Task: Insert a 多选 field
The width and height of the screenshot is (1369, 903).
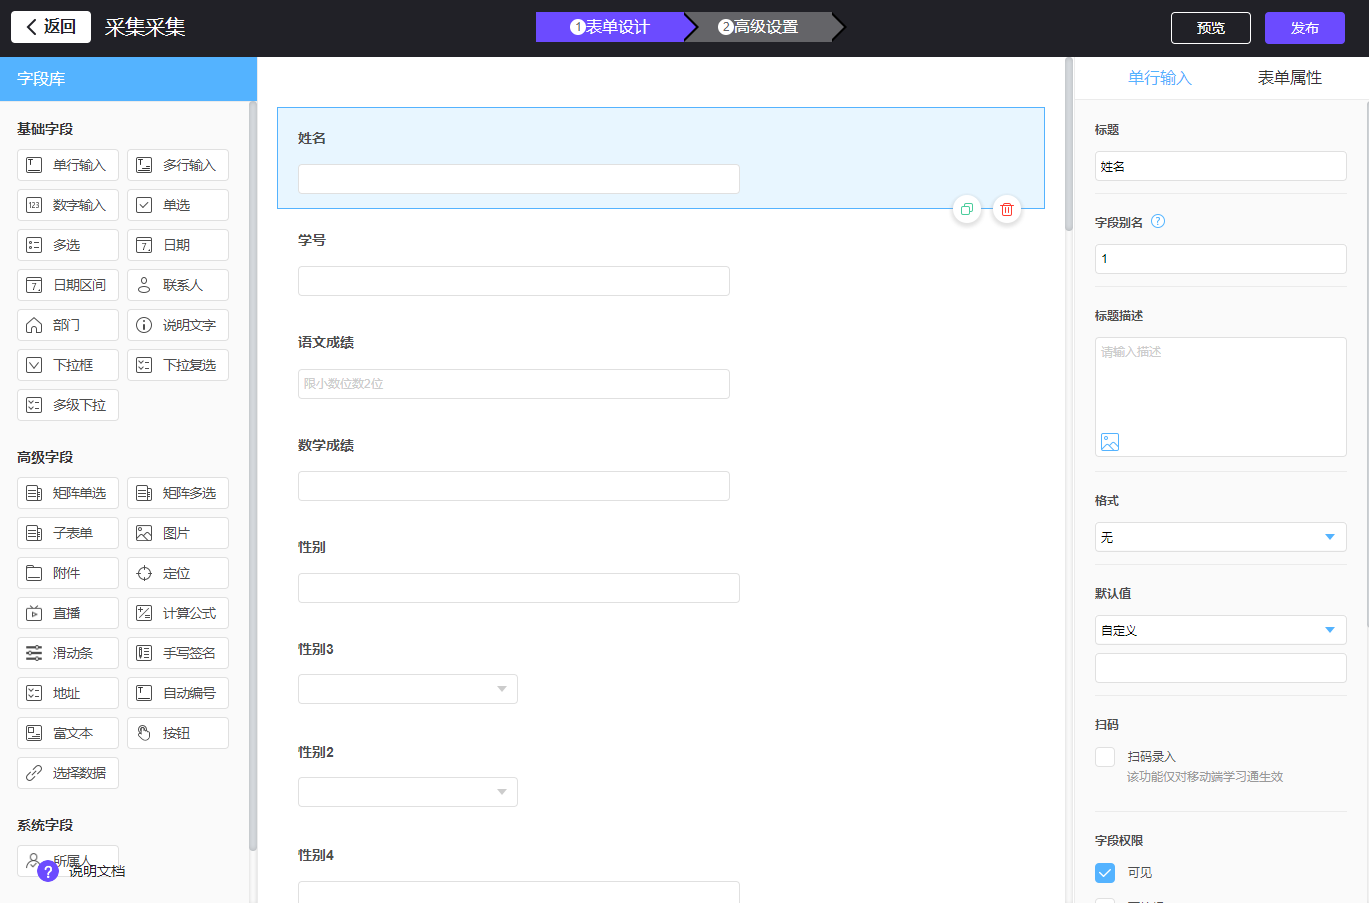Action: (68, 245)
